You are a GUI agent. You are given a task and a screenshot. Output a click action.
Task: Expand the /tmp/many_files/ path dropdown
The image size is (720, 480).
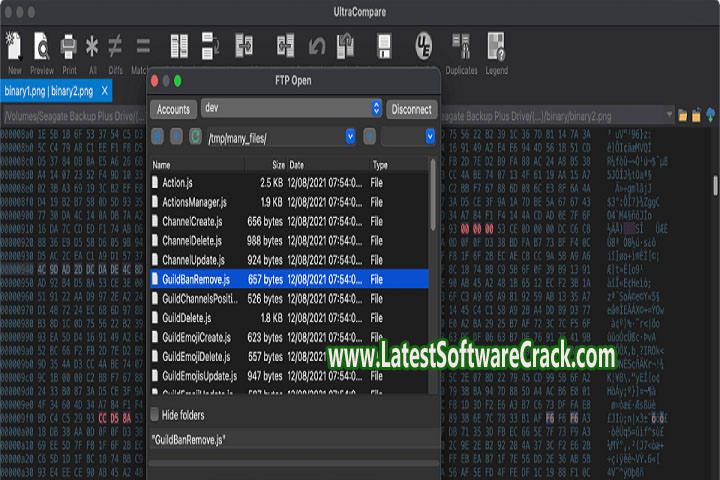(350, 136)
